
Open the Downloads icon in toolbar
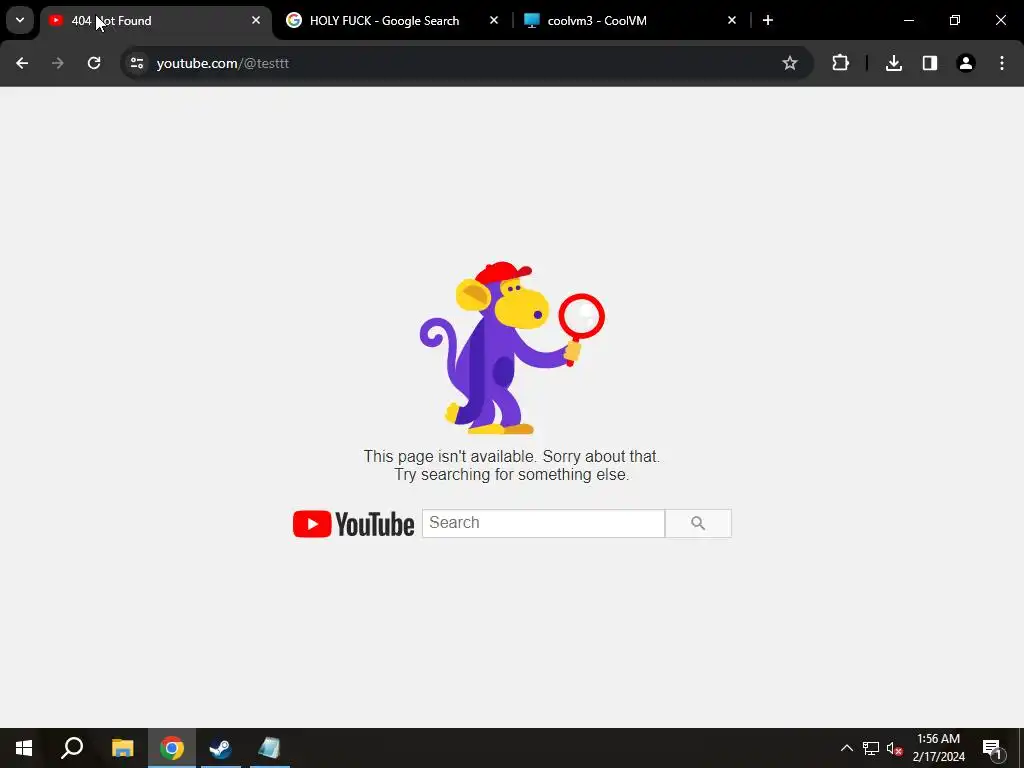click(x=894, y=63)
